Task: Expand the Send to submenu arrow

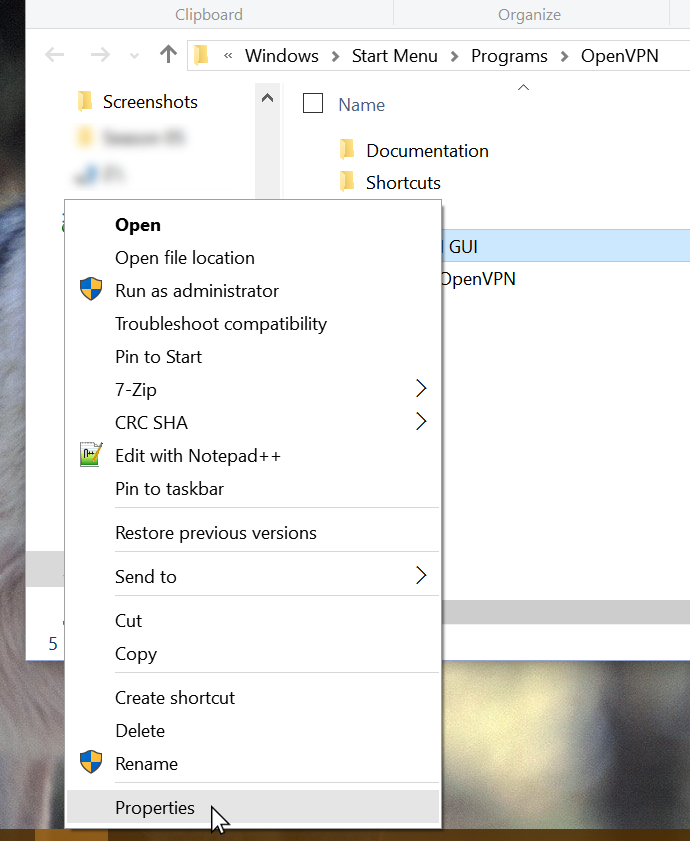Action: [x=421, y=576]
